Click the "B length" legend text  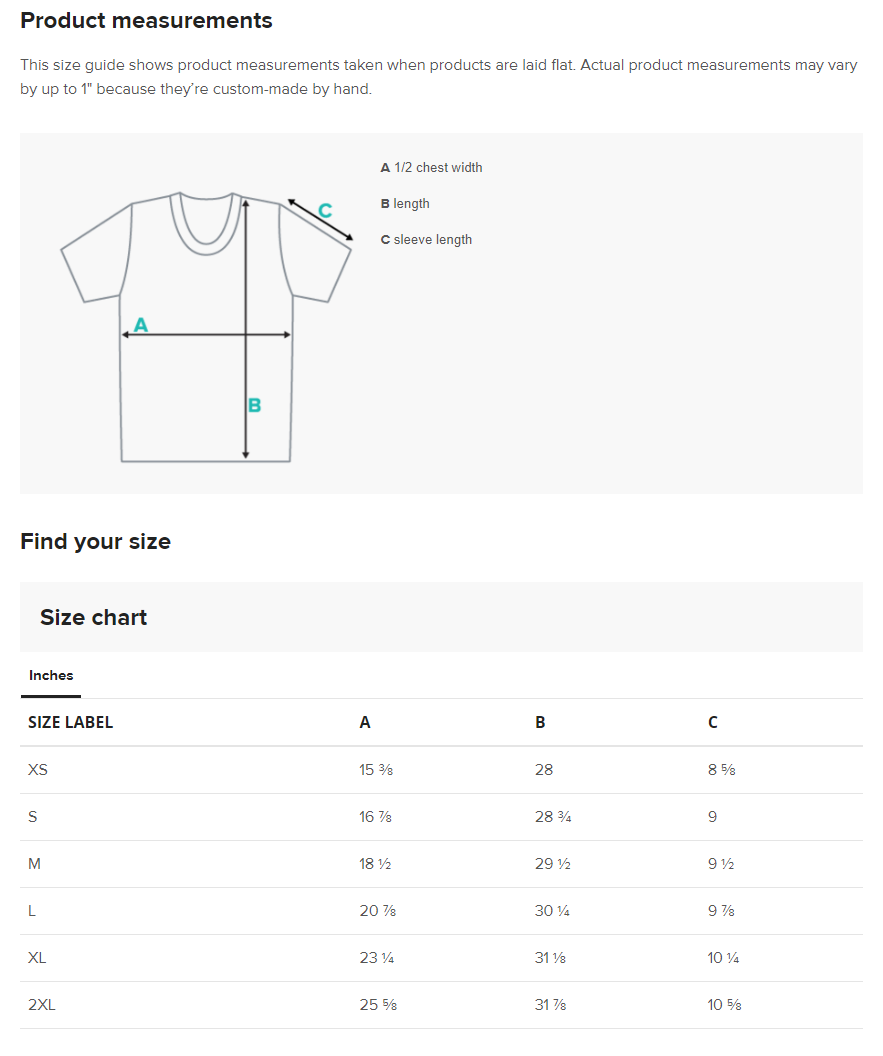tap(405, 204)
